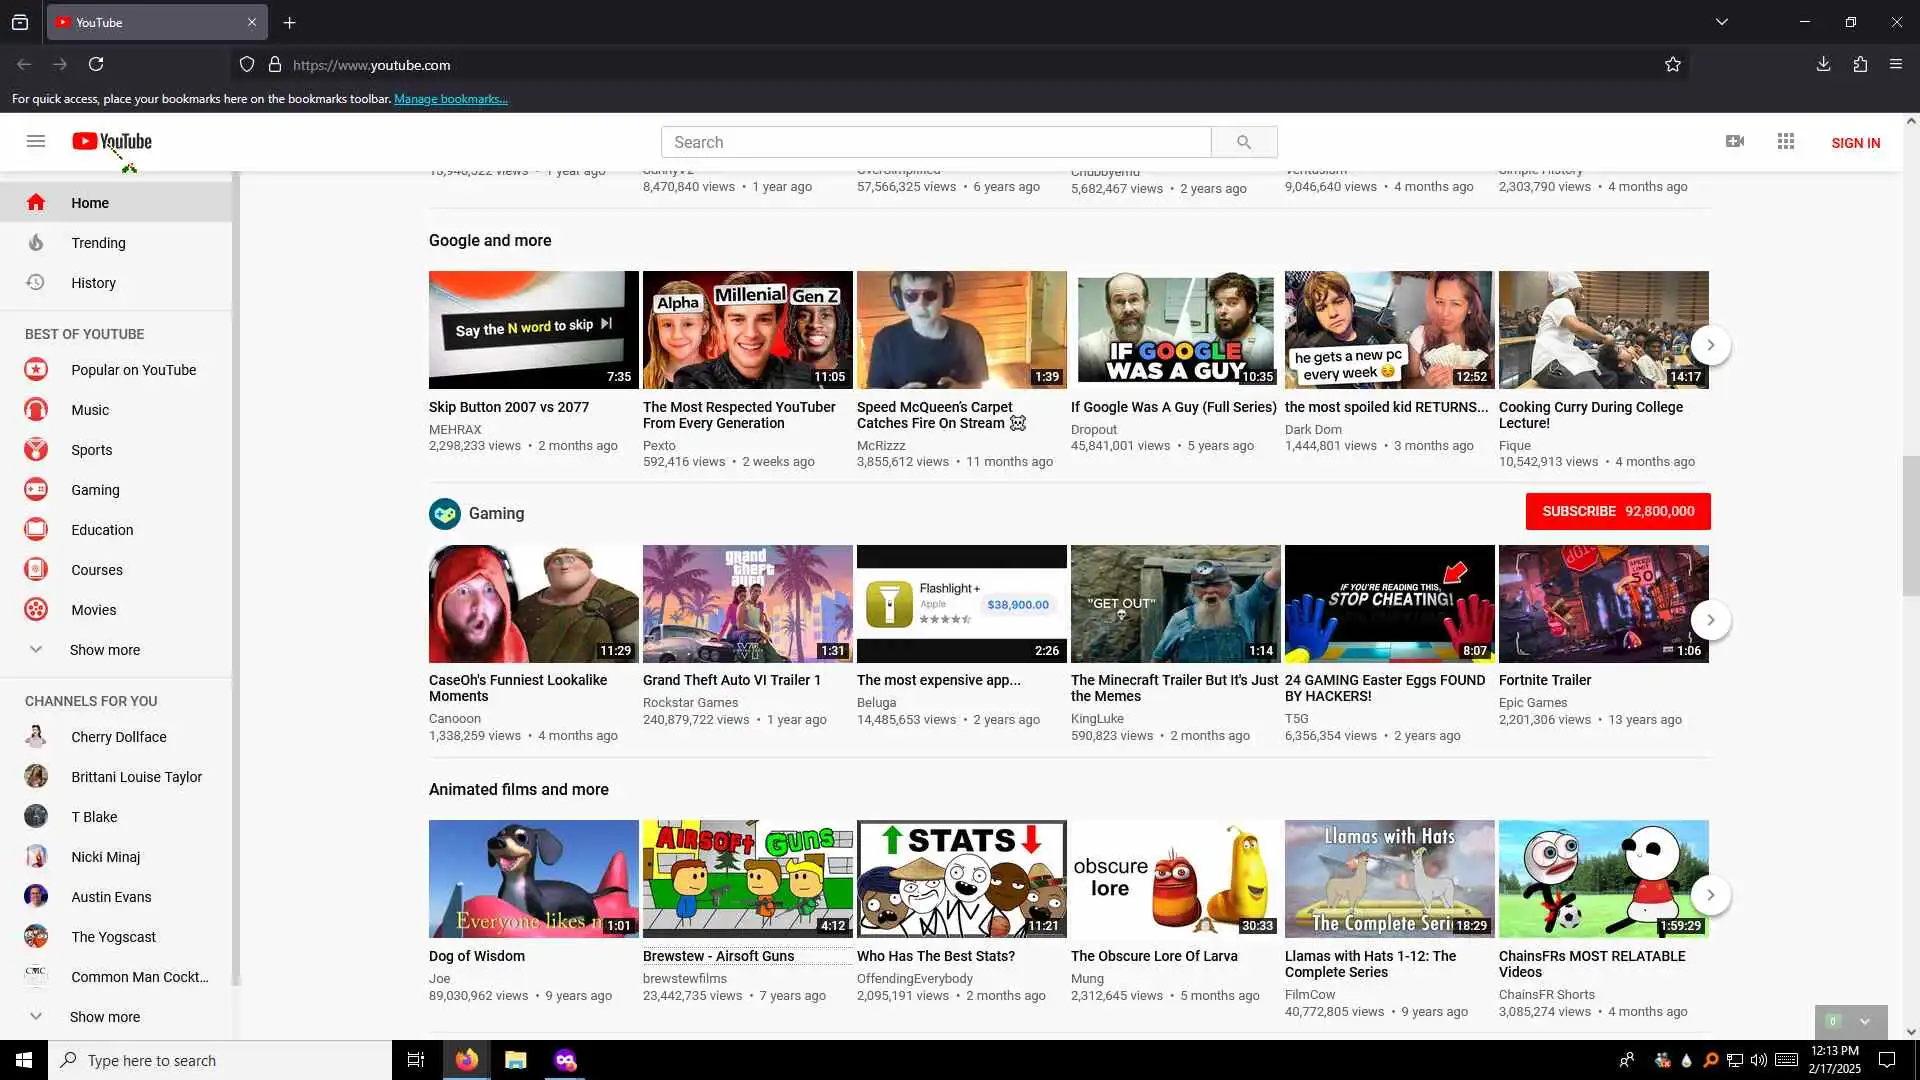
Task: Open History in the sidebar
Action: click(x=93, y=283)
